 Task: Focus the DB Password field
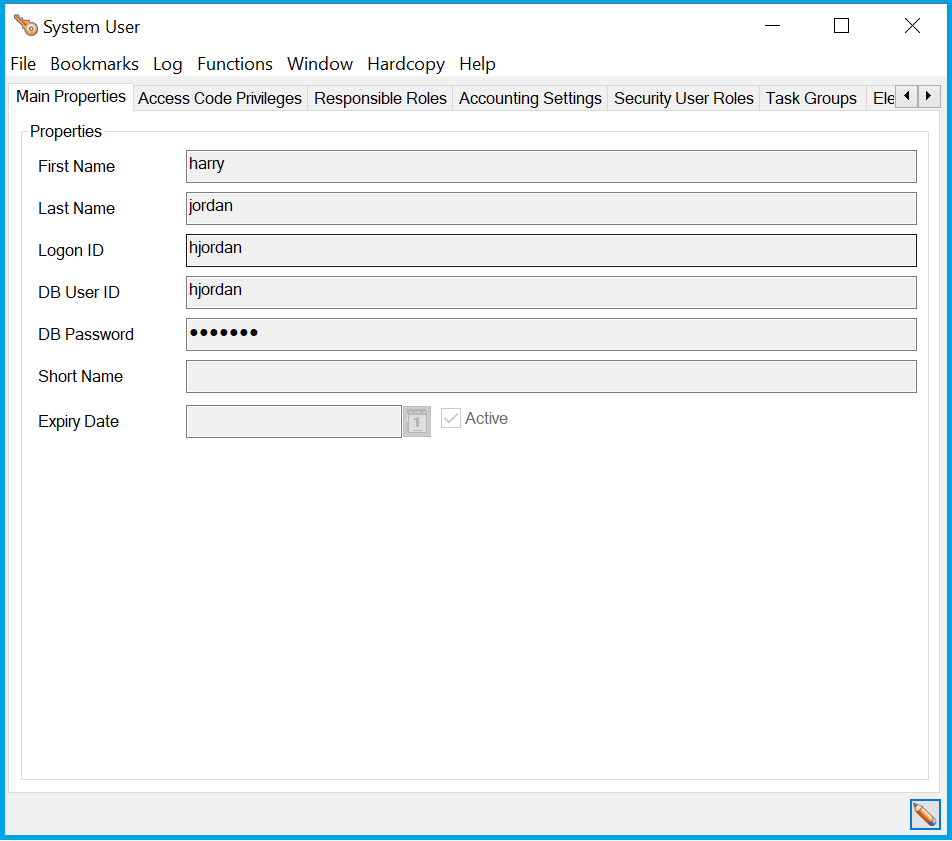[550, 334]
